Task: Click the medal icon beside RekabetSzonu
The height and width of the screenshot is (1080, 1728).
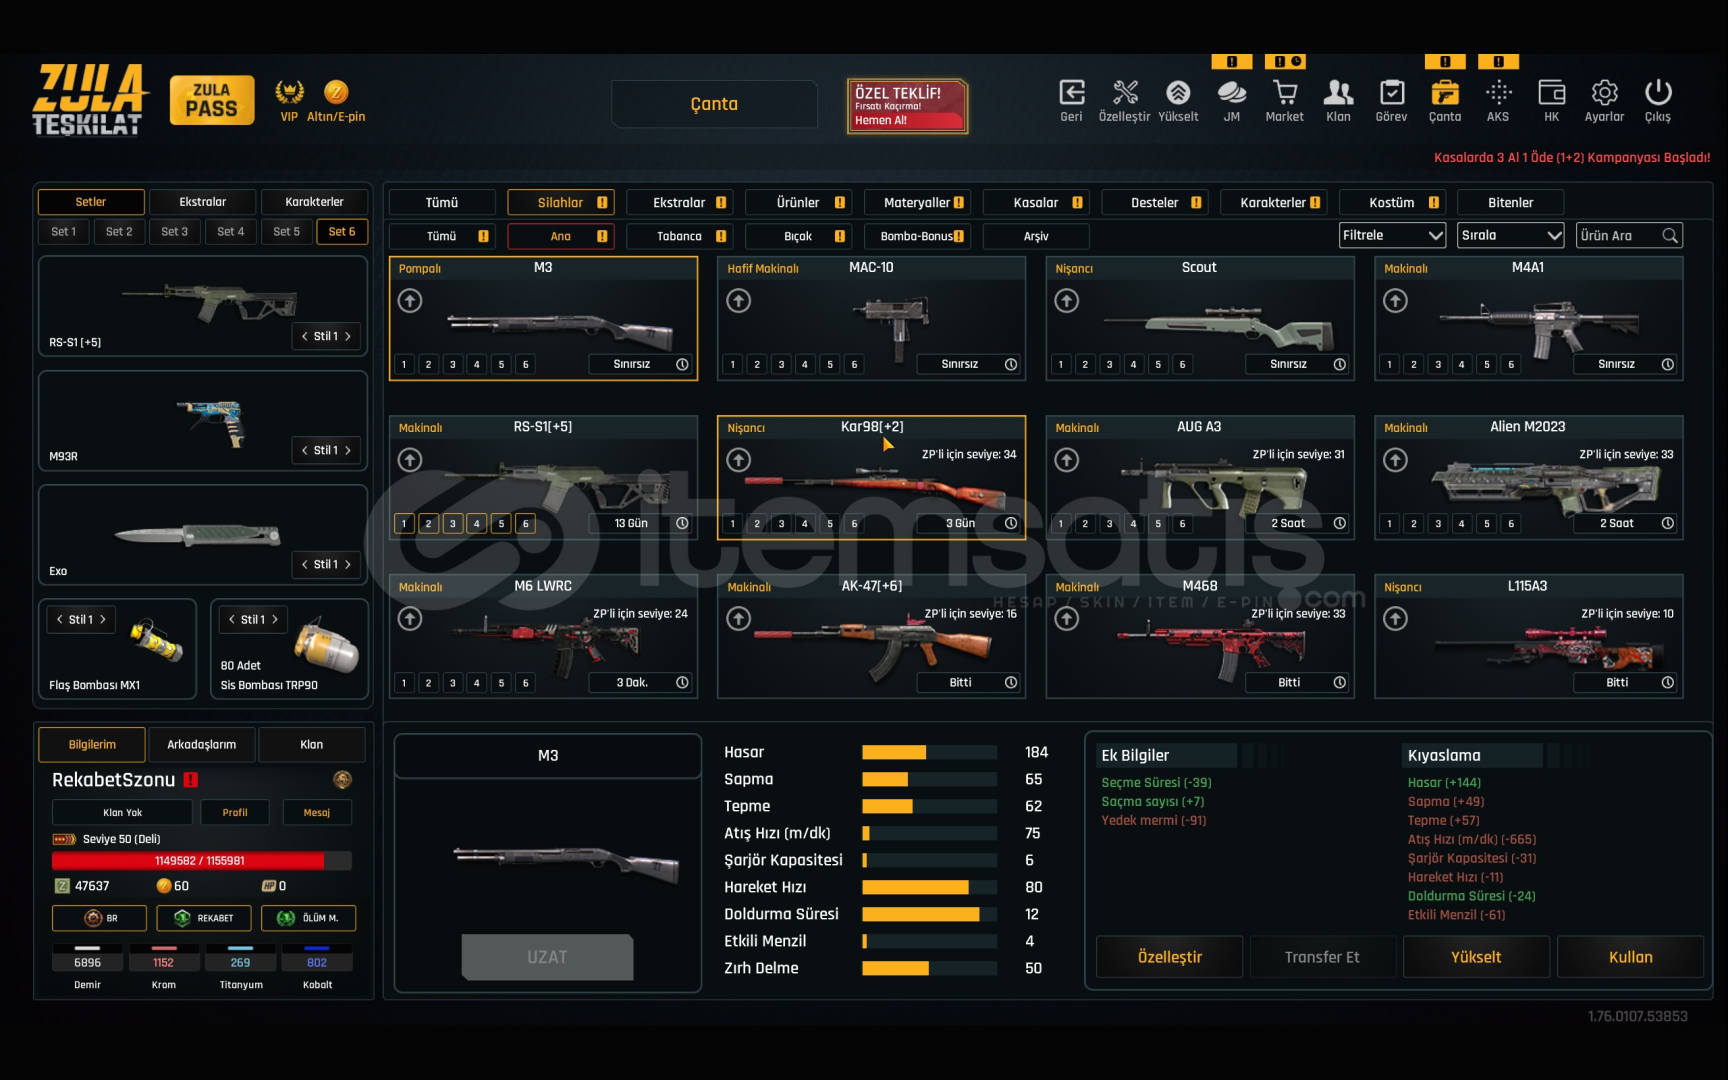Action: tap(342, 779)
